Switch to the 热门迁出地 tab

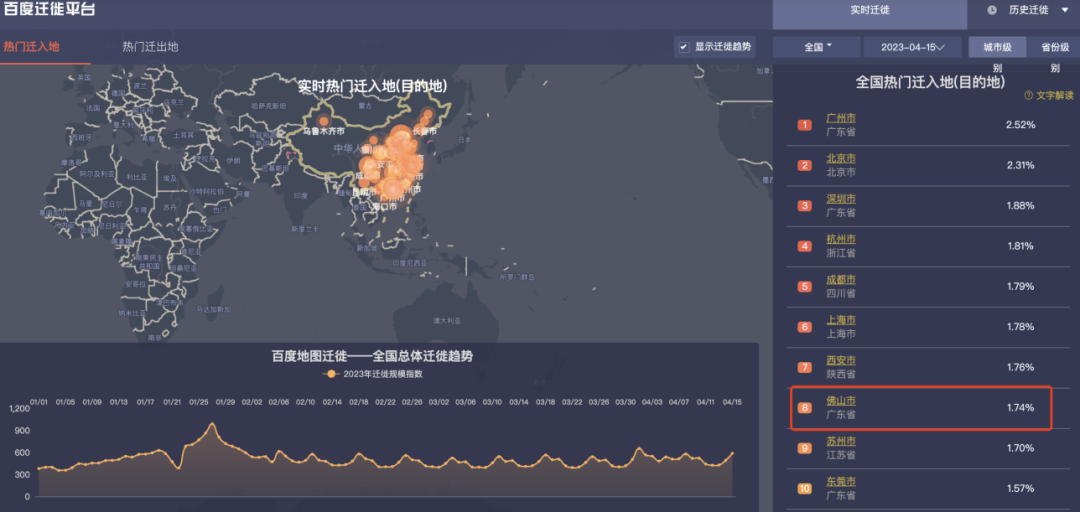tap(150, 47)
